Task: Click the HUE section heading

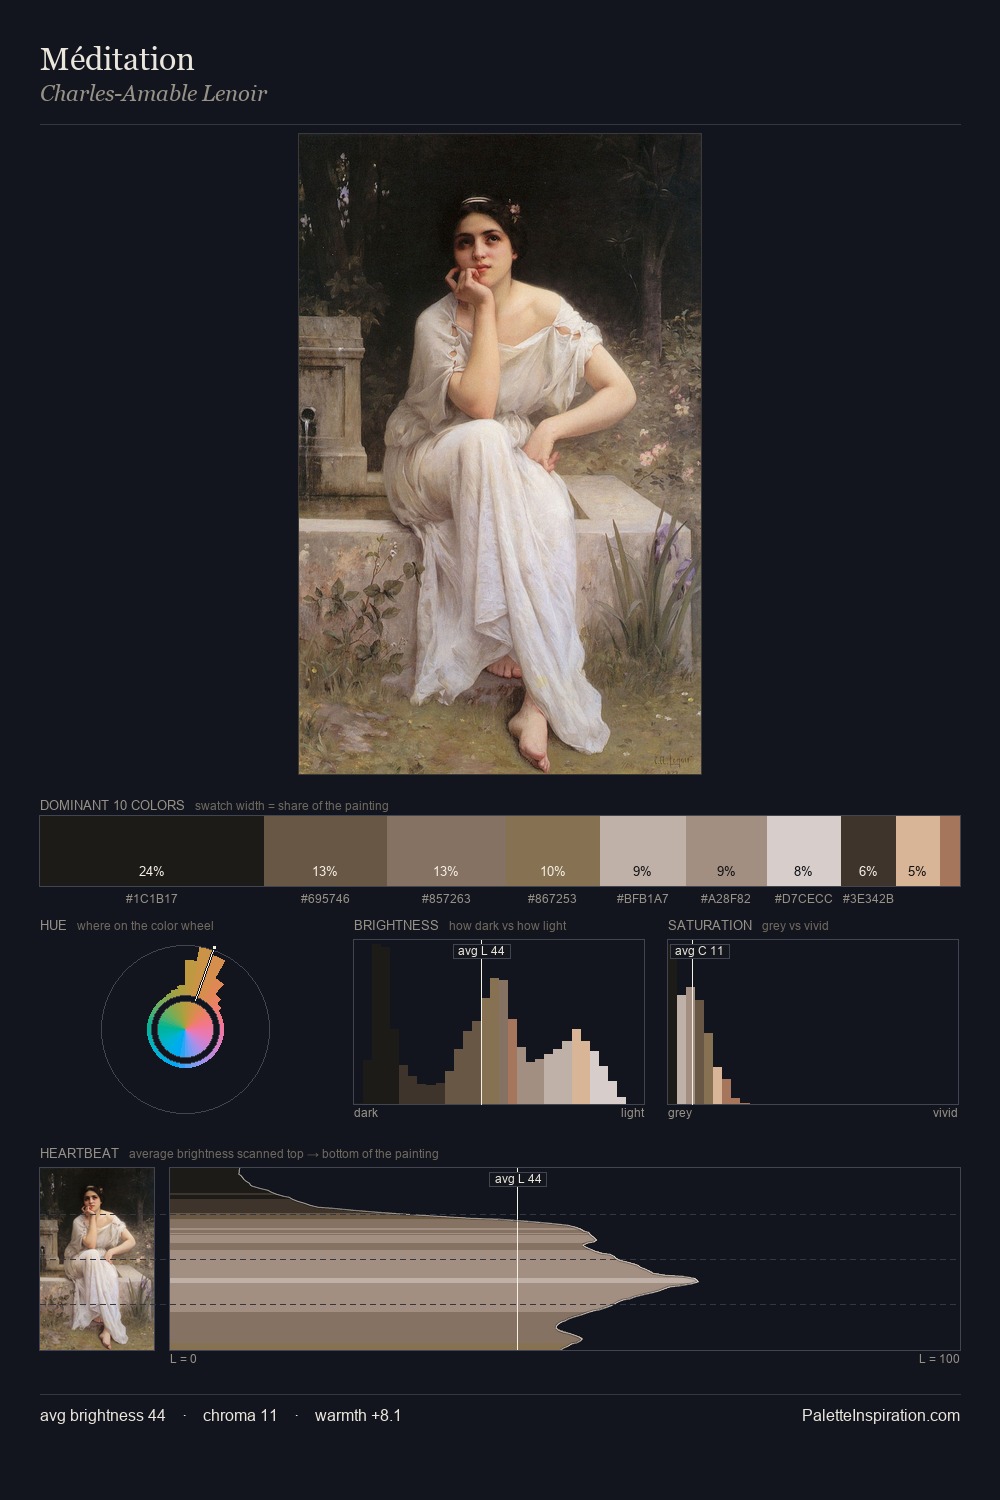Action: pos(53,925)
